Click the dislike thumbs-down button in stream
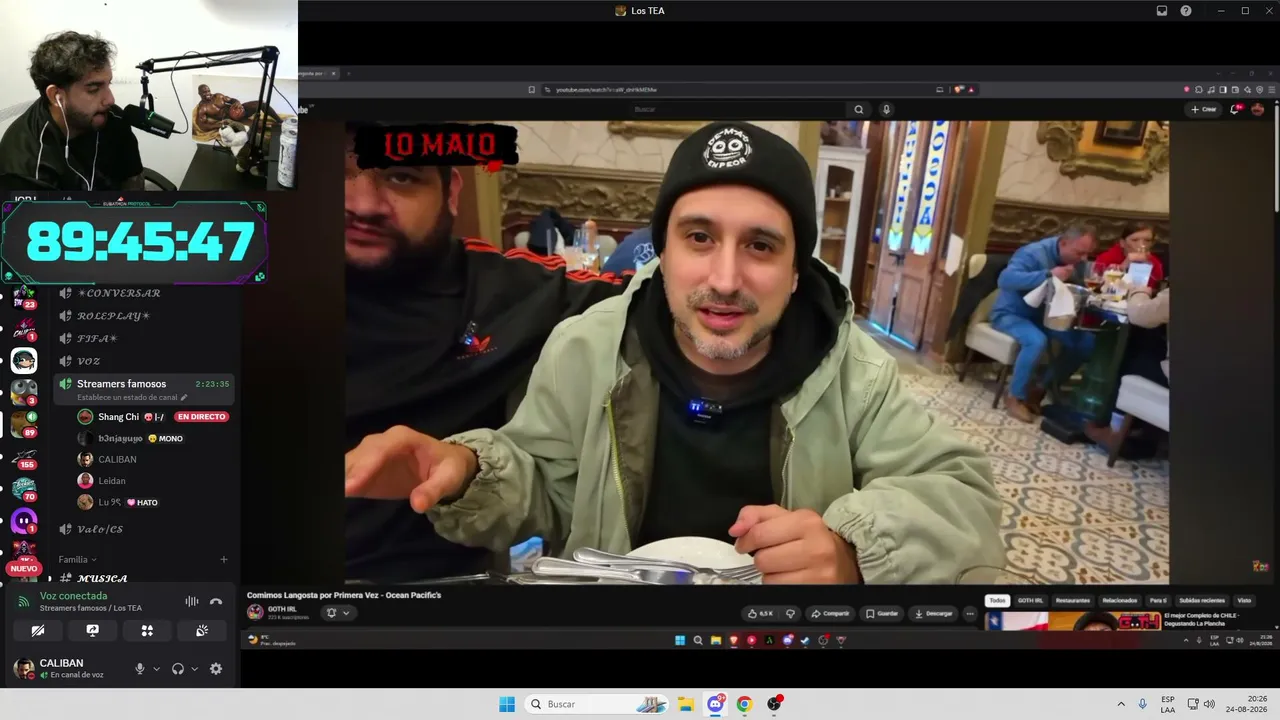Image resolution: width=1280 pixels, height=720 pixels. tap(790, 613)
